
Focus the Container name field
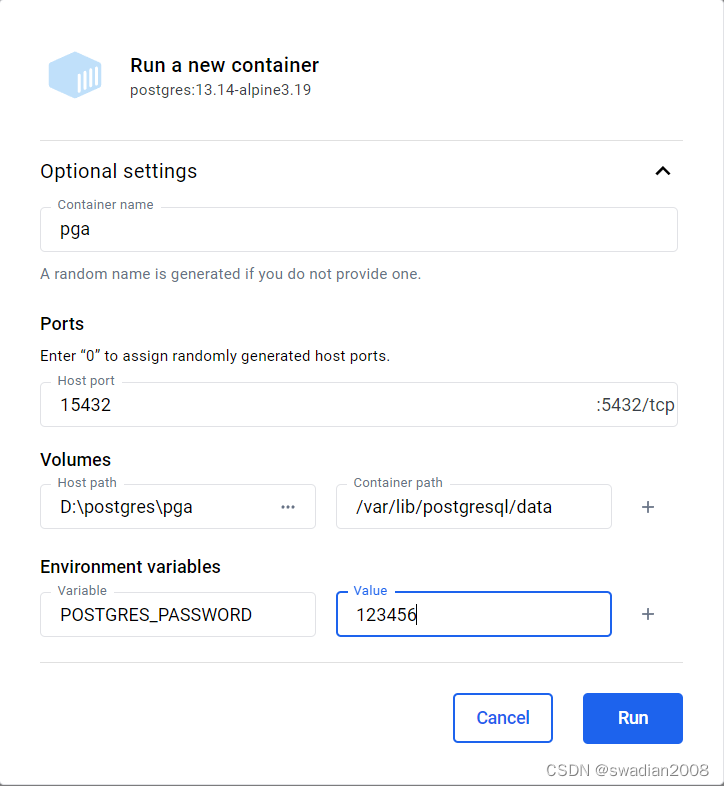(358, 230)
